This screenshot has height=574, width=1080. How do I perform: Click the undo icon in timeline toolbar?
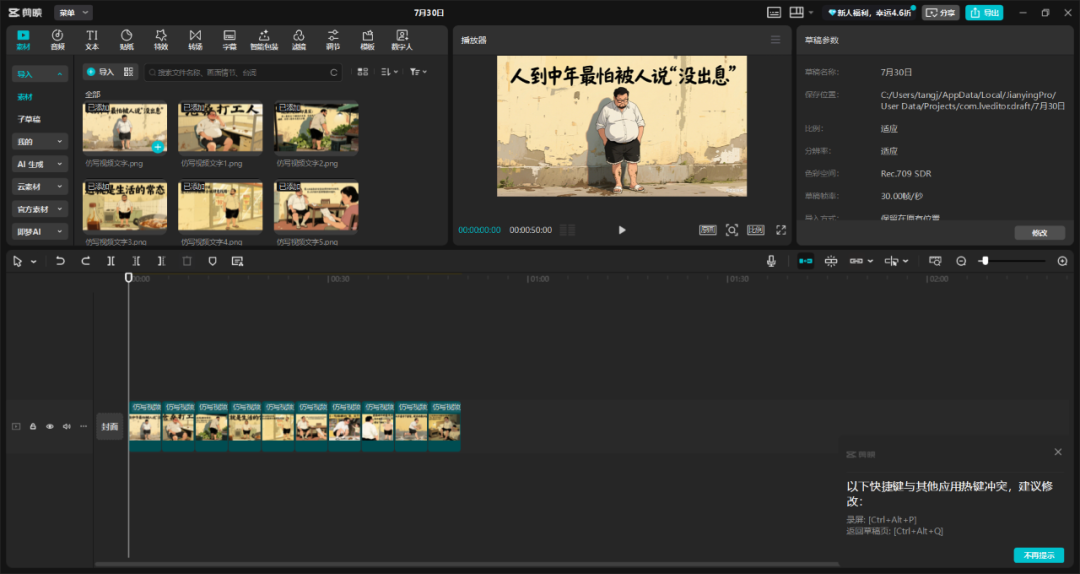click(60, 261)
